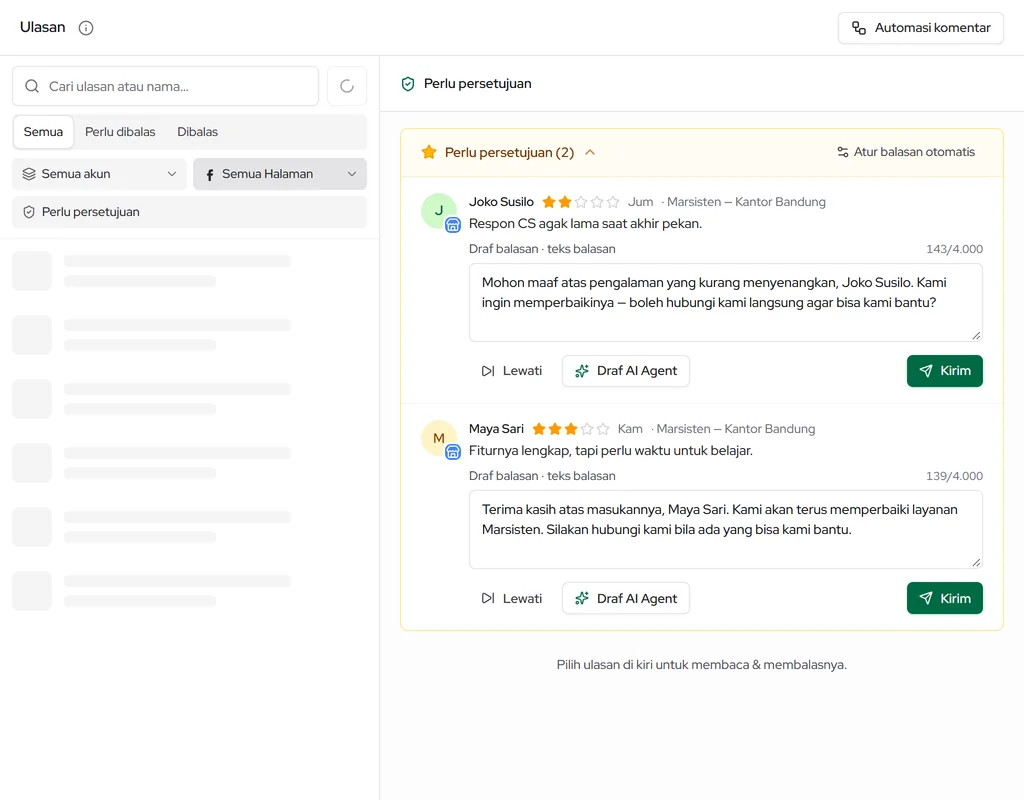Focus the Cari ulasan atau nama search field

click(165, 86)
